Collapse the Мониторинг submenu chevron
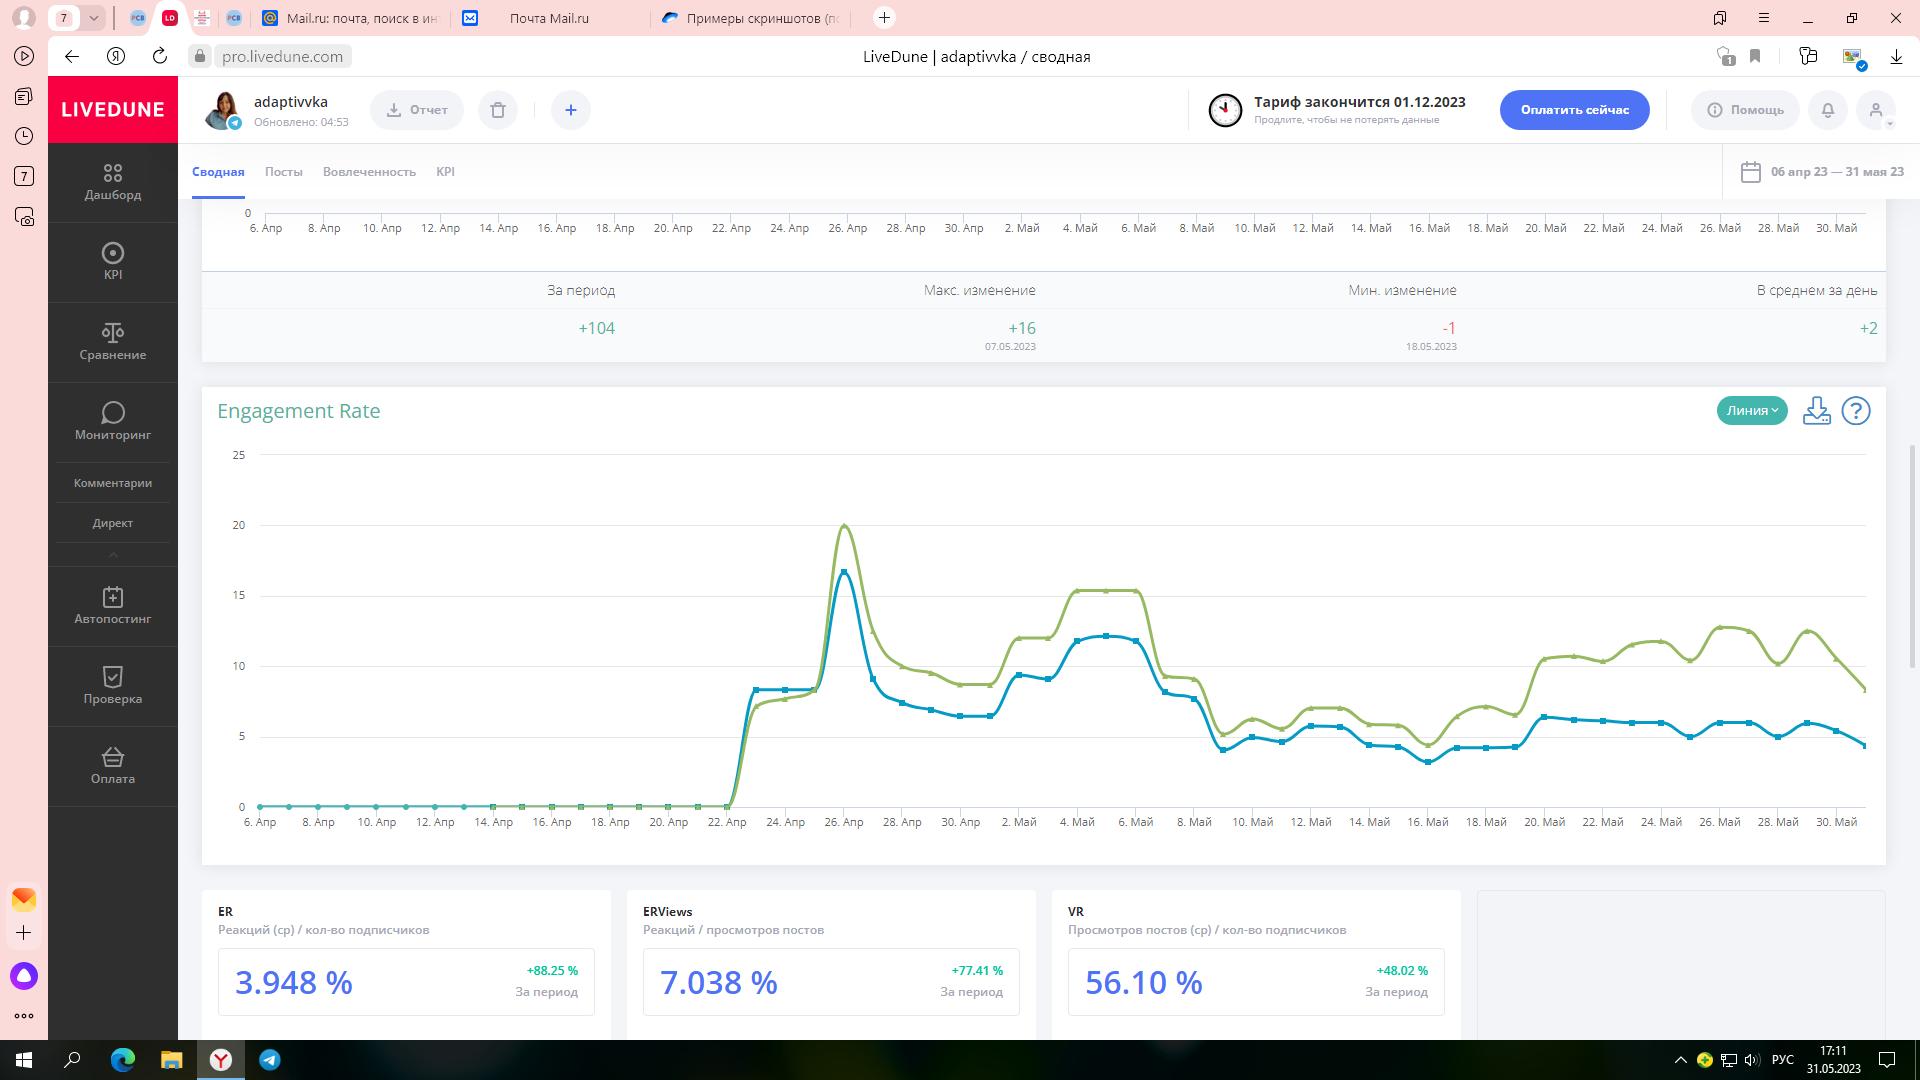1920x1080 pixels. tap(113, 555)
